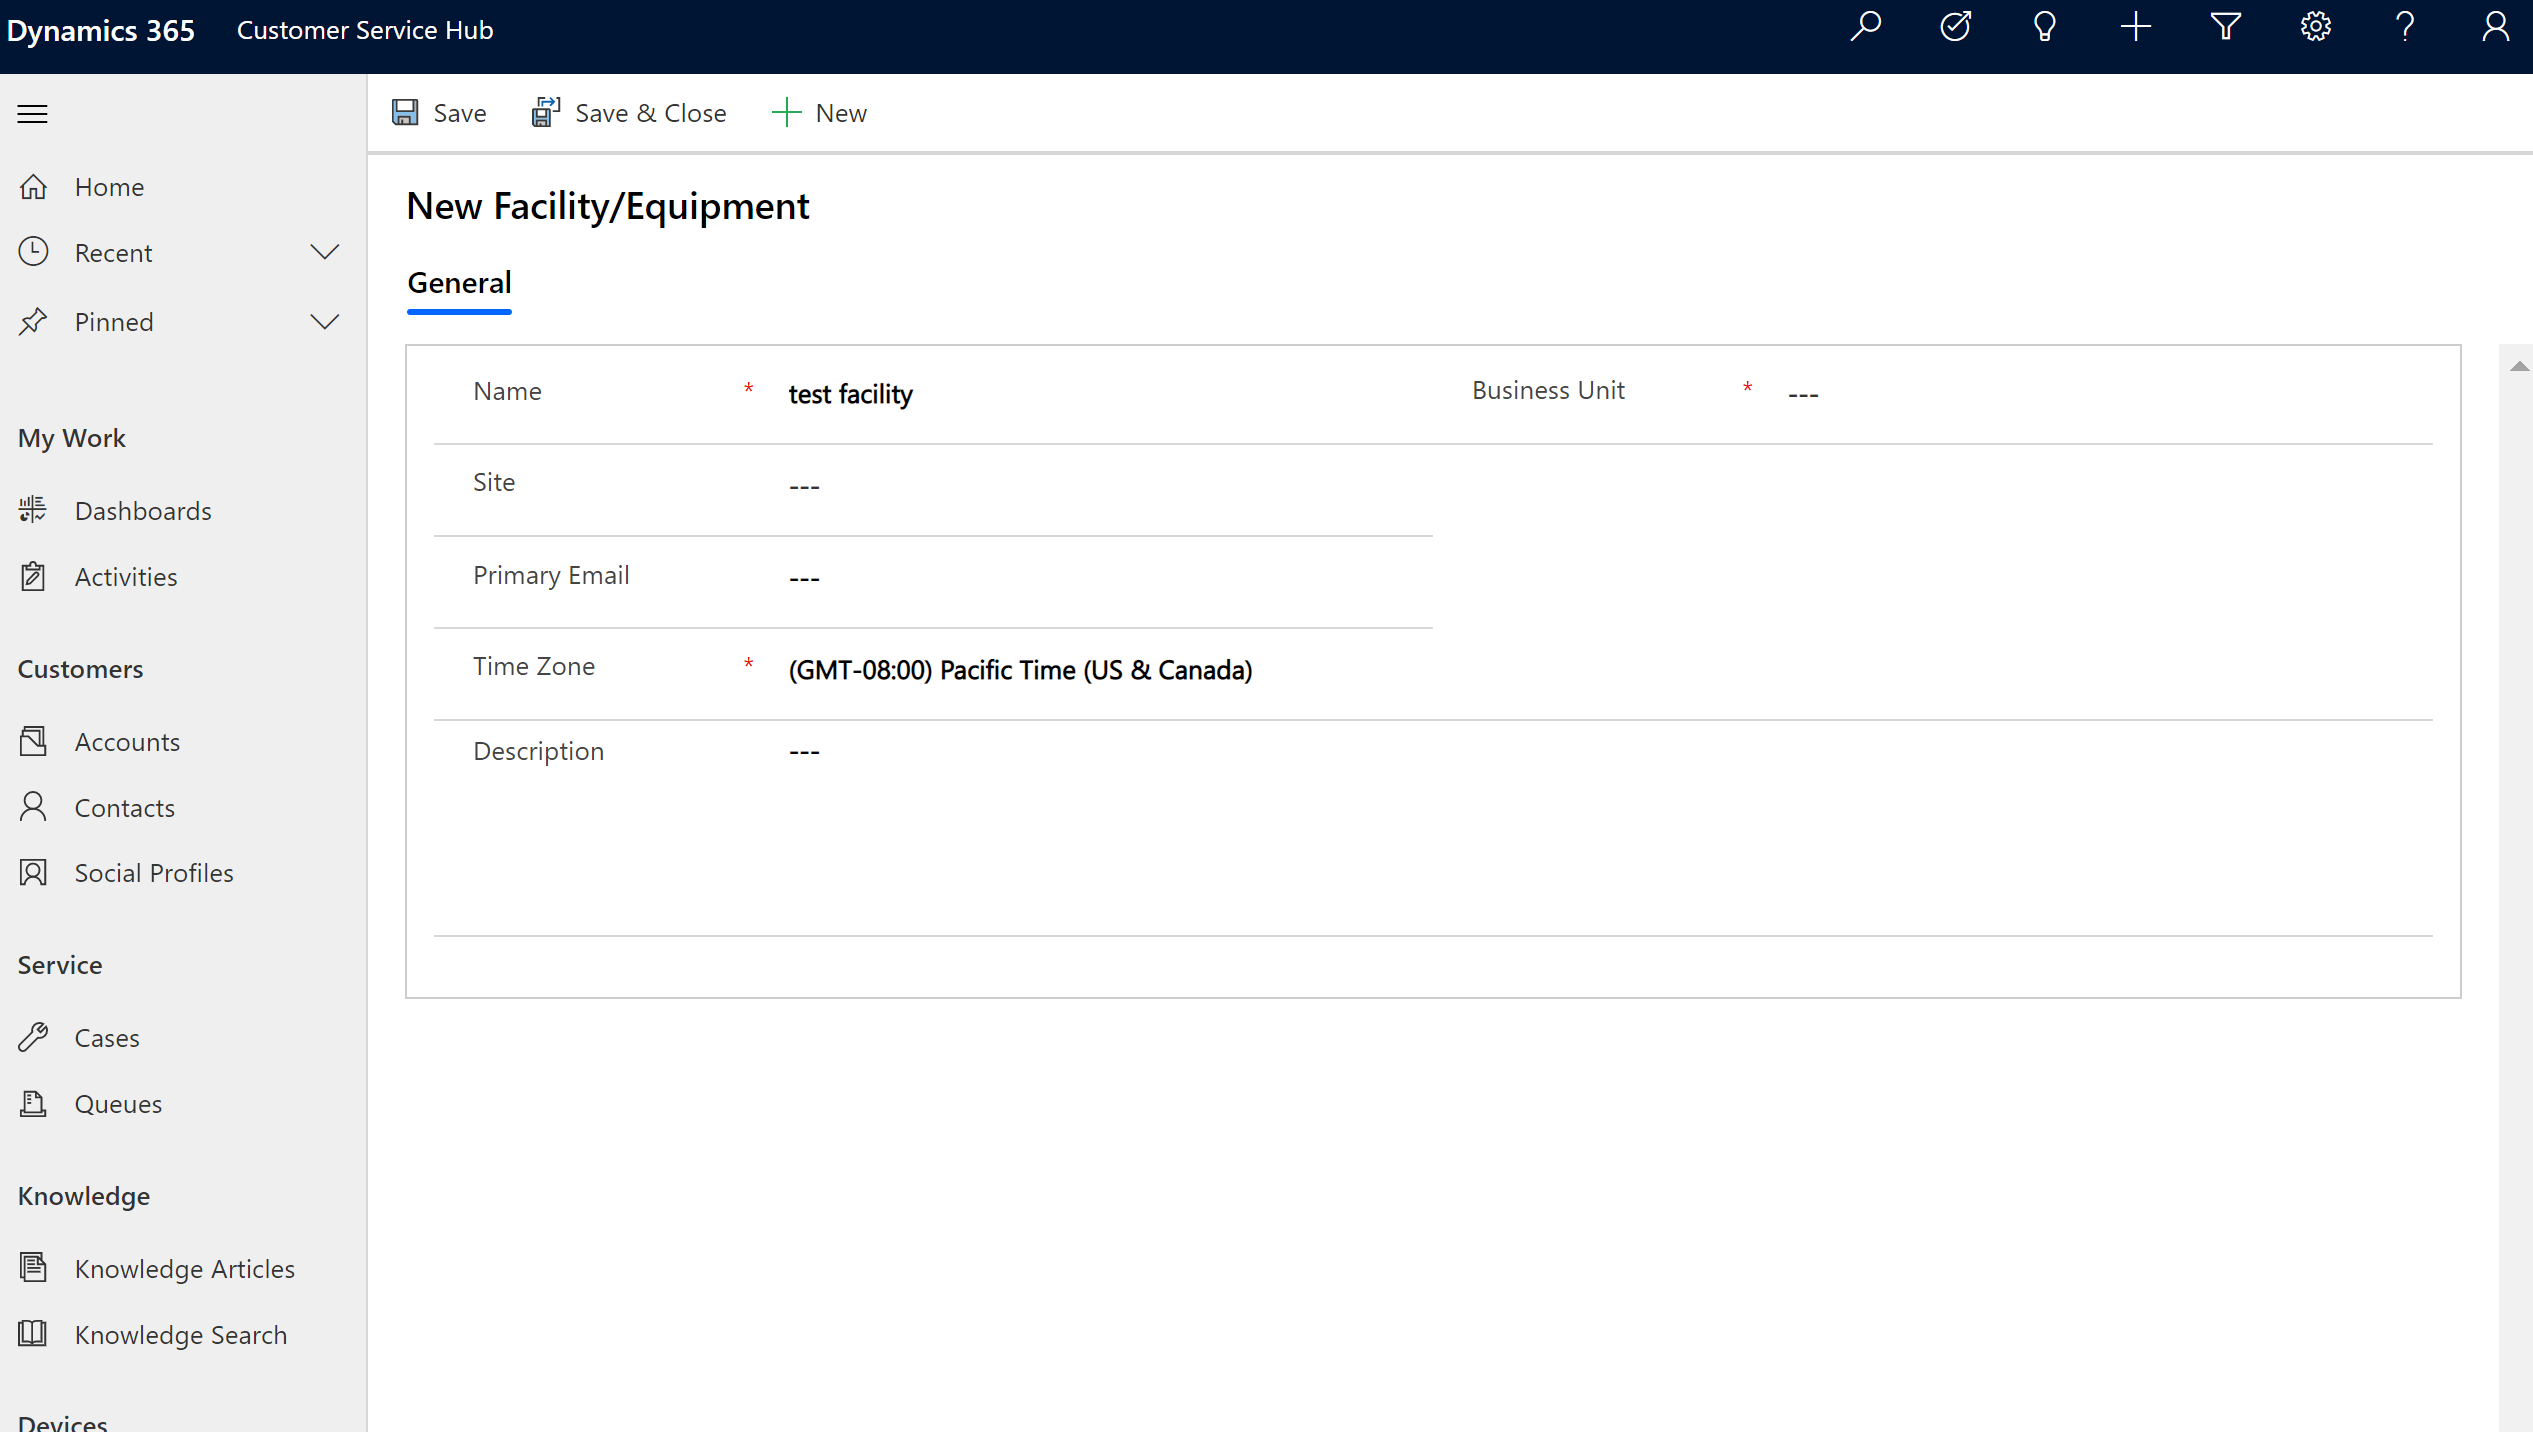2533x1432 pixels.
Task: Click the Time Zone field value
Action: (1019, 668)
